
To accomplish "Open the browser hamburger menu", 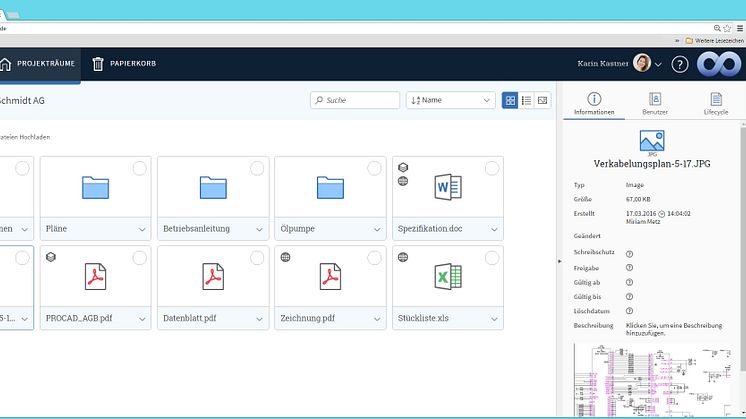I will [x=740, y=29].
